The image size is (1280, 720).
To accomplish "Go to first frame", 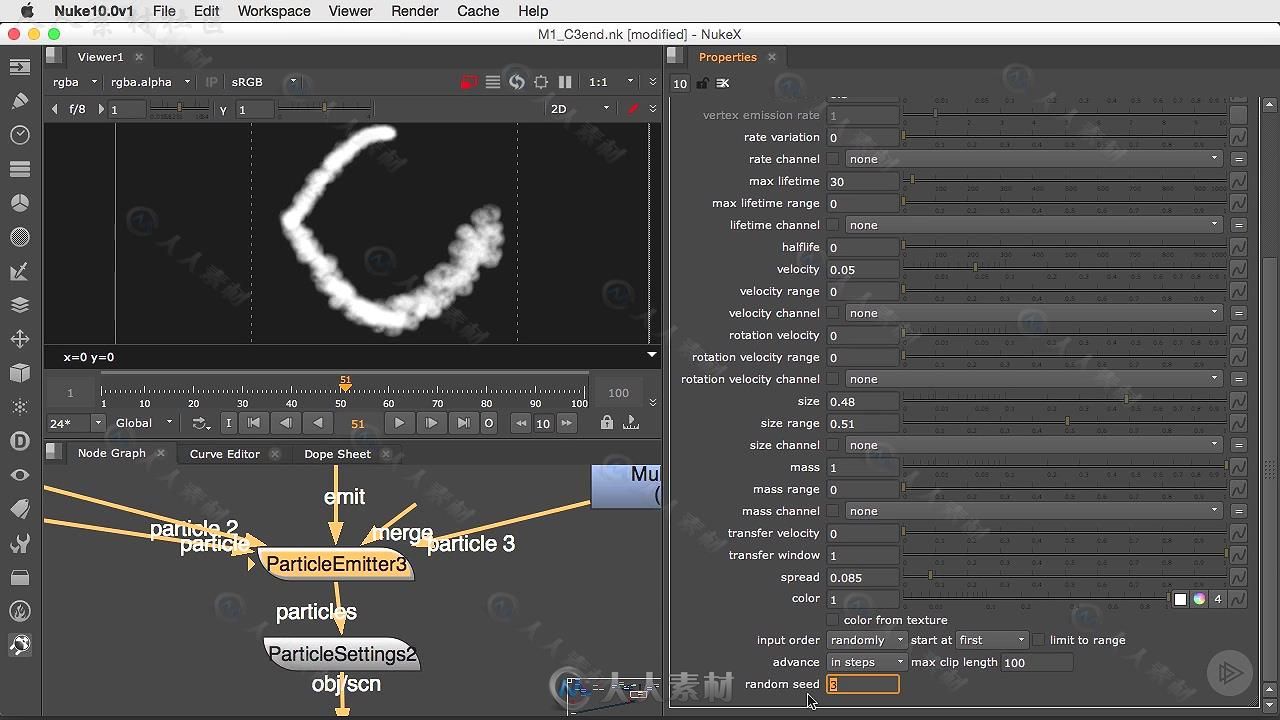I will pyautogui.click(x=254, y=423).
